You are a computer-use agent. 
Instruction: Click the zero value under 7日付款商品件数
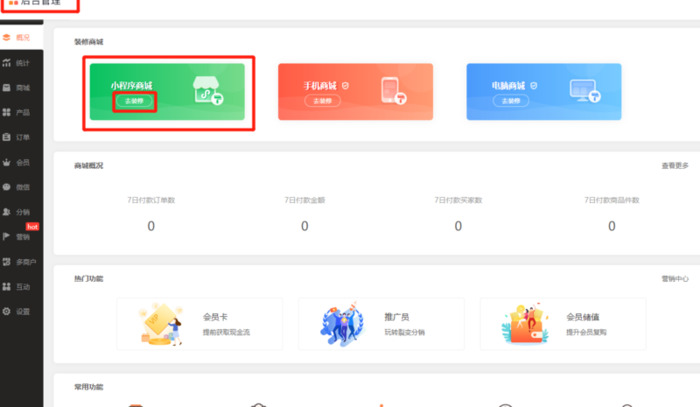click(x=612, y=226)
